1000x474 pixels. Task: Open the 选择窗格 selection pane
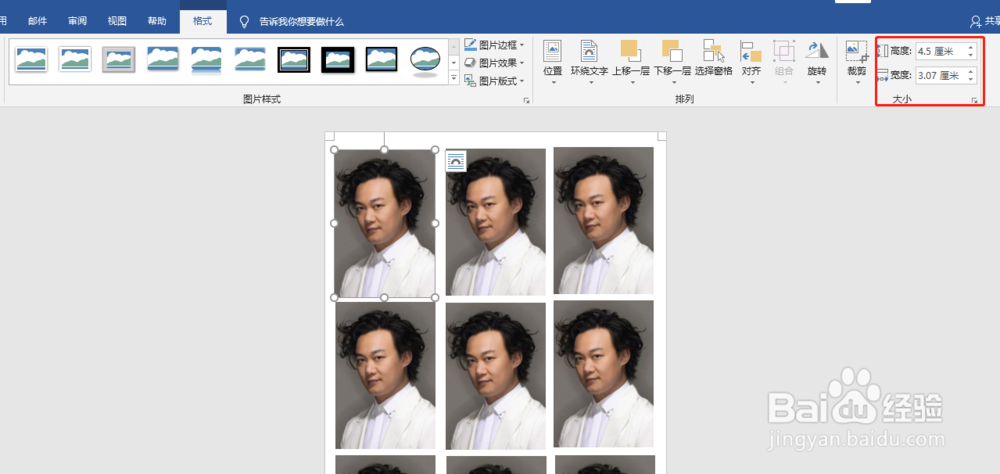click(714, 57)
